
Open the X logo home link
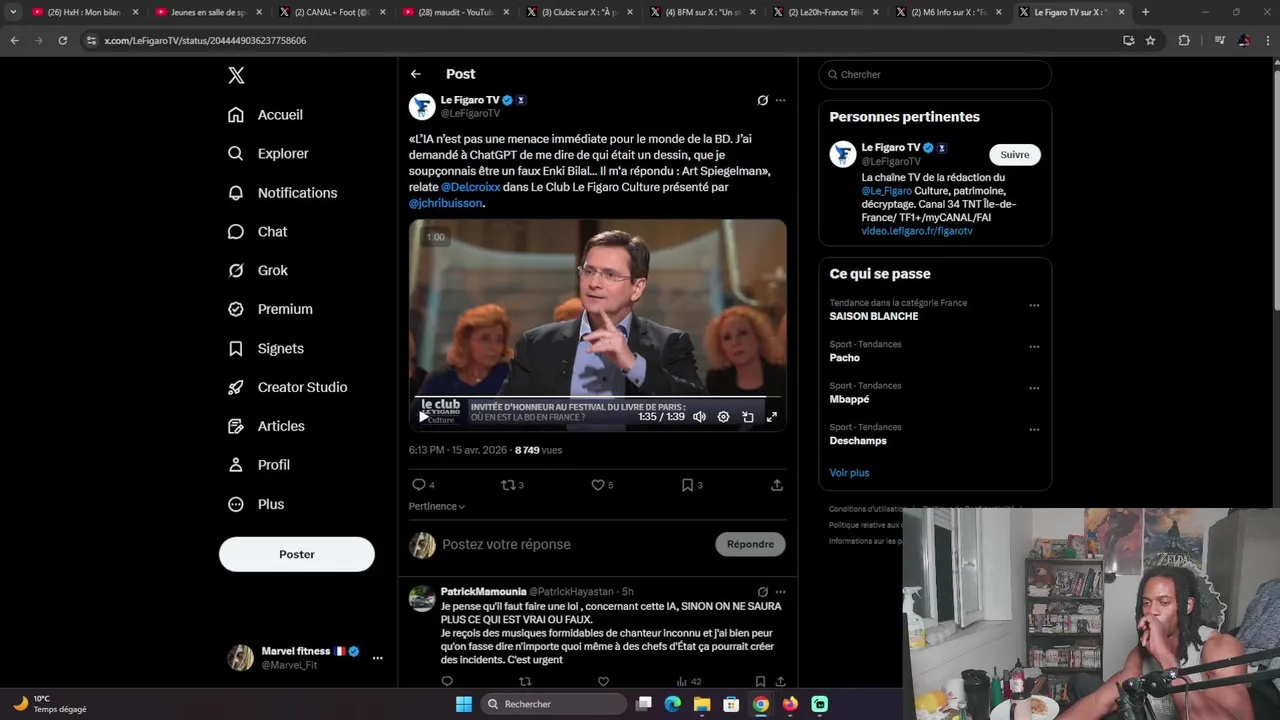236,75
